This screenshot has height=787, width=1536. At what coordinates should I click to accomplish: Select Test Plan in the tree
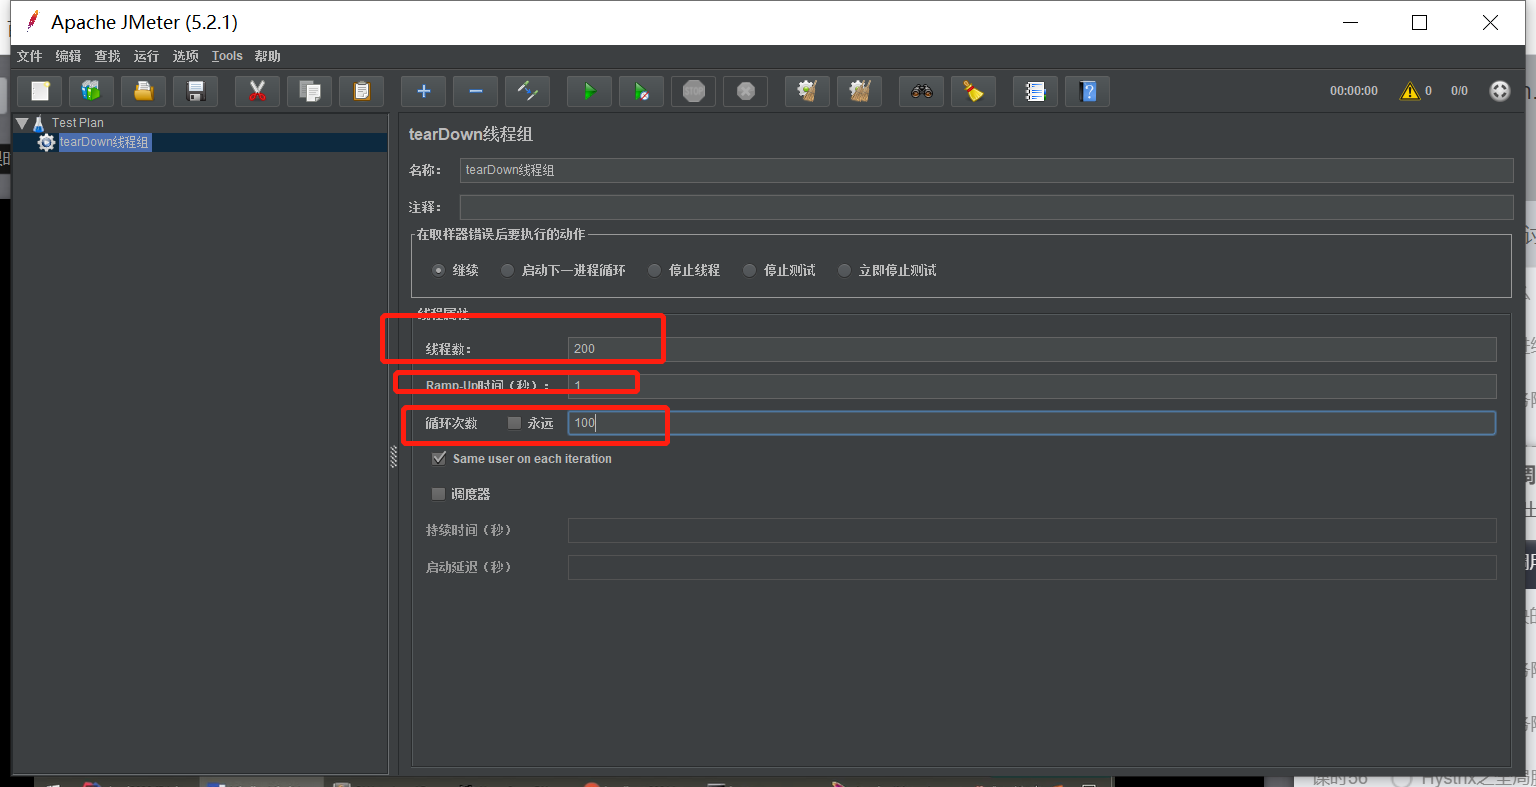pos(77,123)
